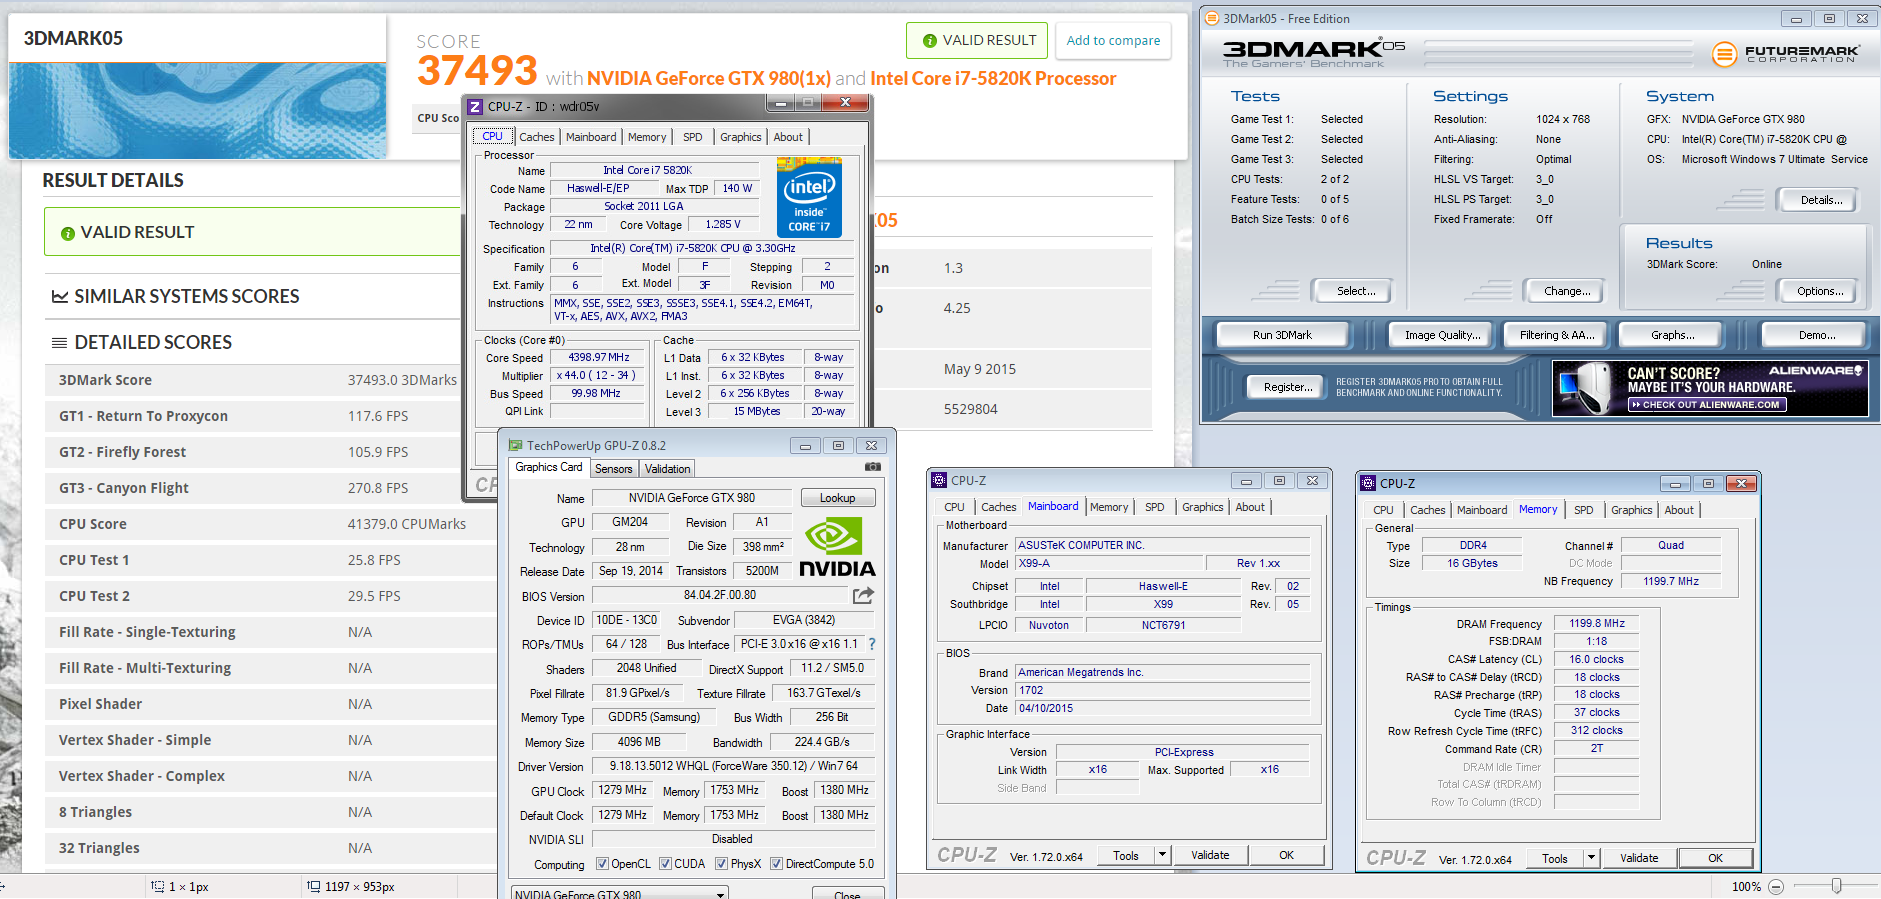Click the VALID RESULT button at top

click(978, 41)
